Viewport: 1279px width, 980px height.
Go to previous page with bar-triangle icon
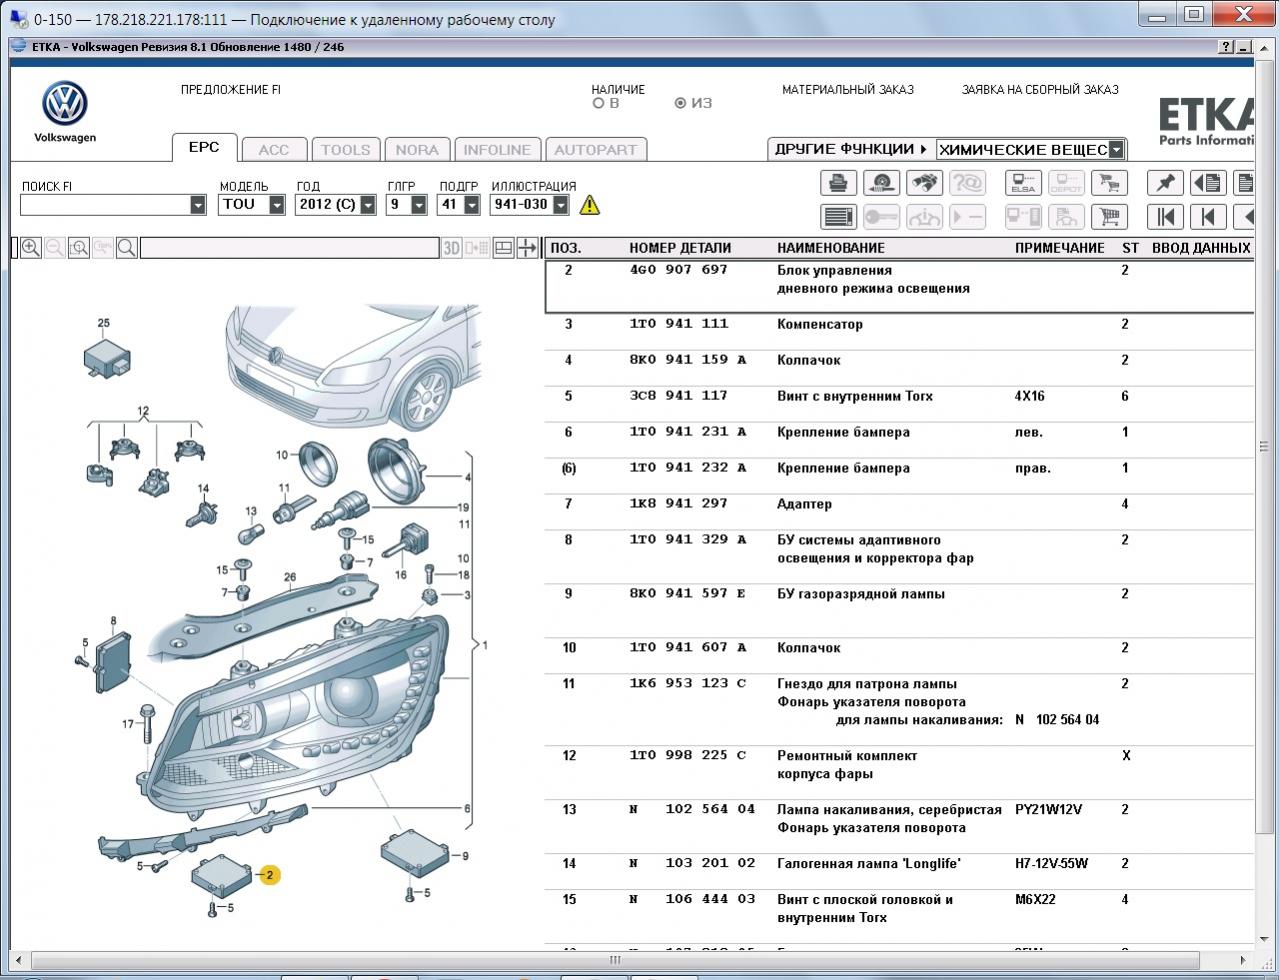[1208, 217]
